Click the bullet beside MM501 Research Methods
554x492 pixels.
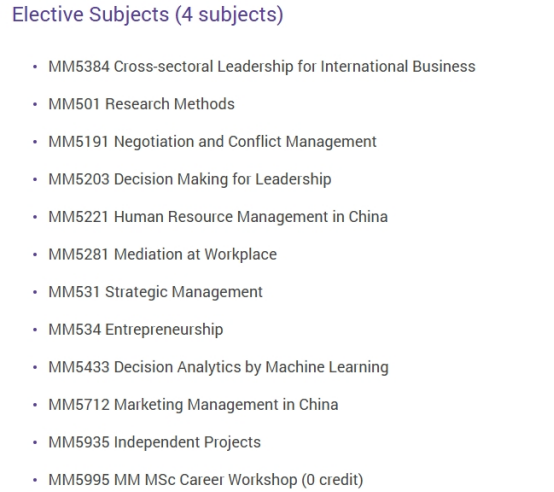coord(35,104)
